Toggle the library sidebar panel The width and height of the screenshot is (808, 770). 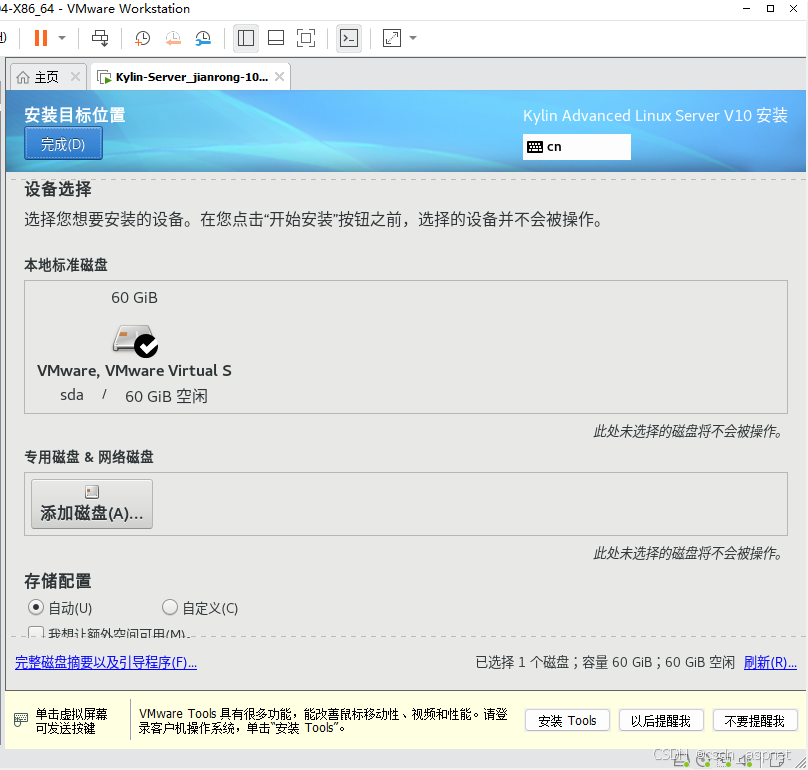[246, 38]
